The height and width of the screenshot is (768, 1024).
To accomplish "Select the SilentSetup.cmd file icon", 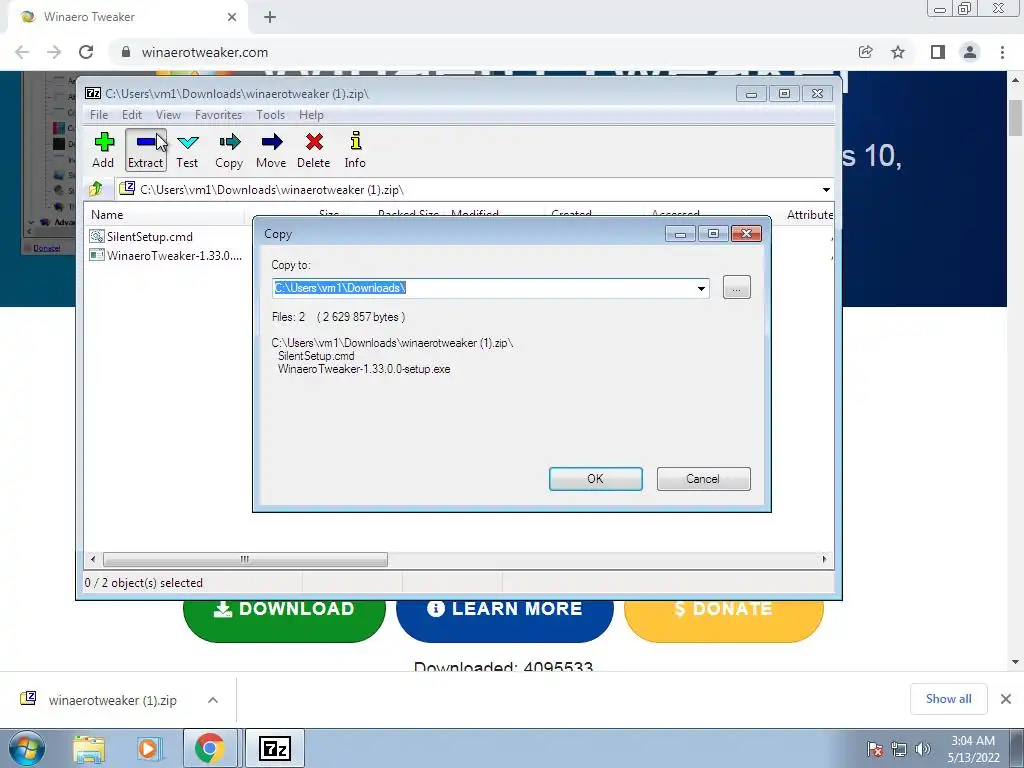I will point(97,236).
